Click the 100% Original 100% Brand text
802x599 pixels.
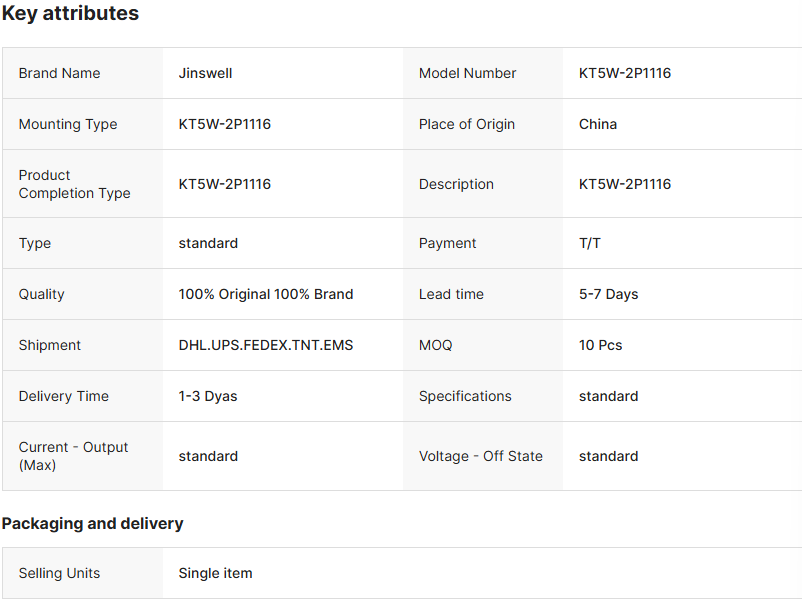coord(265,294)
